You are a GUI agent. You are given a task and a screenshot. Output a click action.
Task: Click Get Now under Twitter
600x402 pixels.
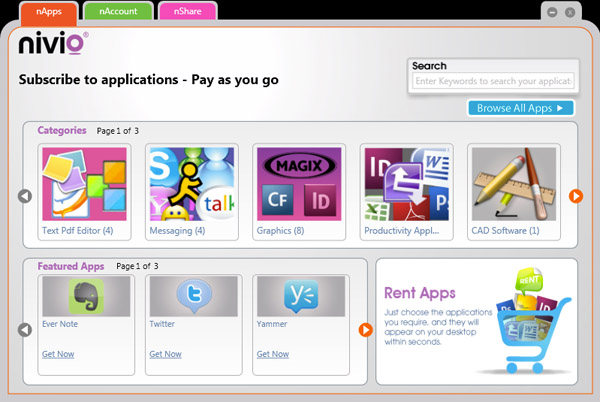[165, 354]
